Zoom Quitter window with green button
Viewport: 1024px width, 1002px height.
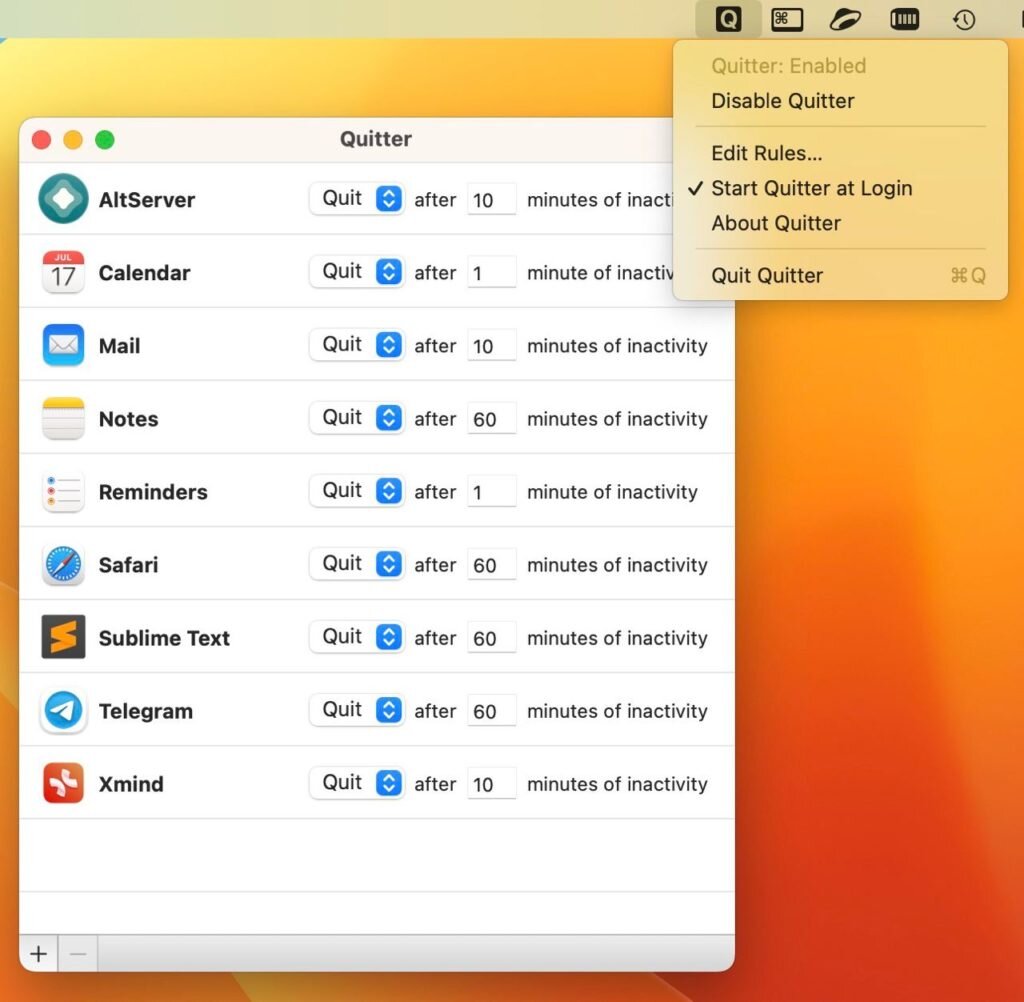(104, 140)
